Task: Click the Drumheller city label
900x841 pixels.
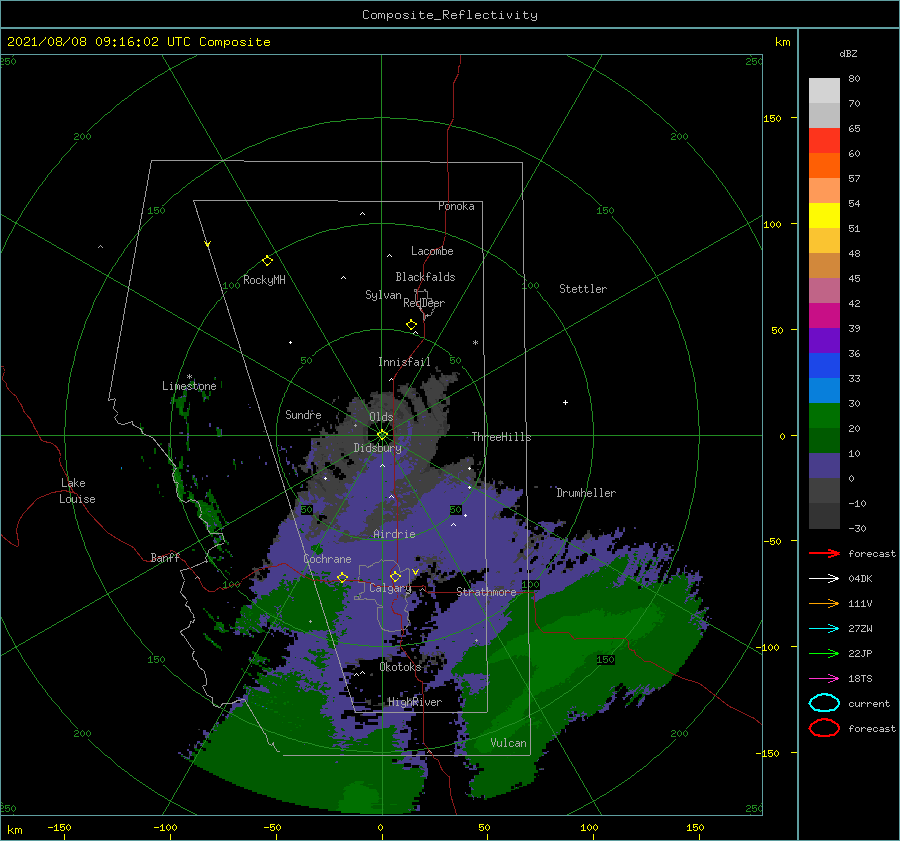Action: (586, 493)
